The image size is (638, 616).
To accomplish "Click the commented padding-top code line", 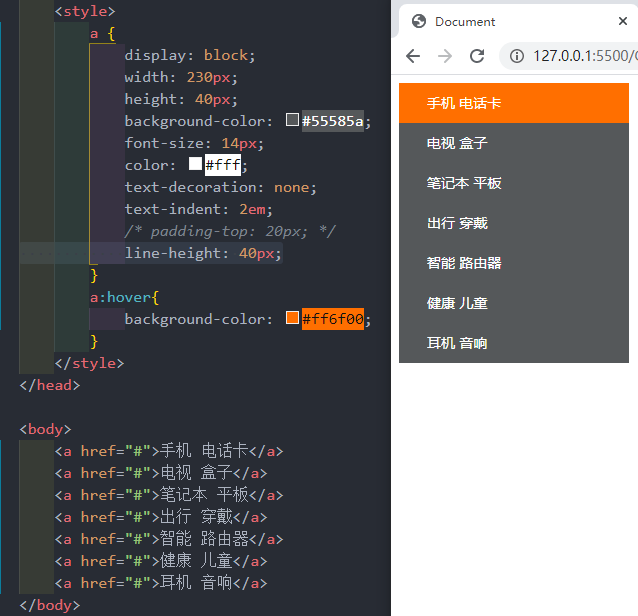I will pyautogui.click(x=230, y=231).
